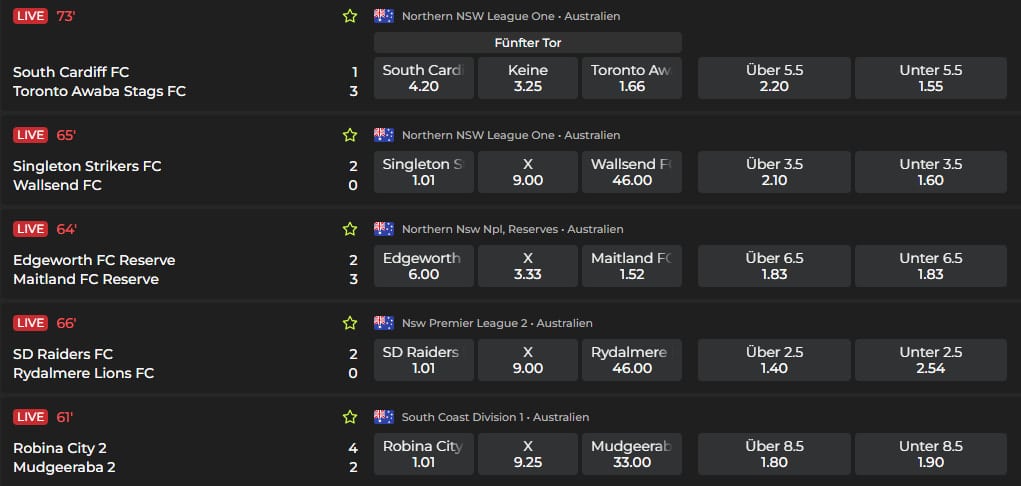Select draw X at odds 3.33
1021x486 pixels.
coord(528,266)
